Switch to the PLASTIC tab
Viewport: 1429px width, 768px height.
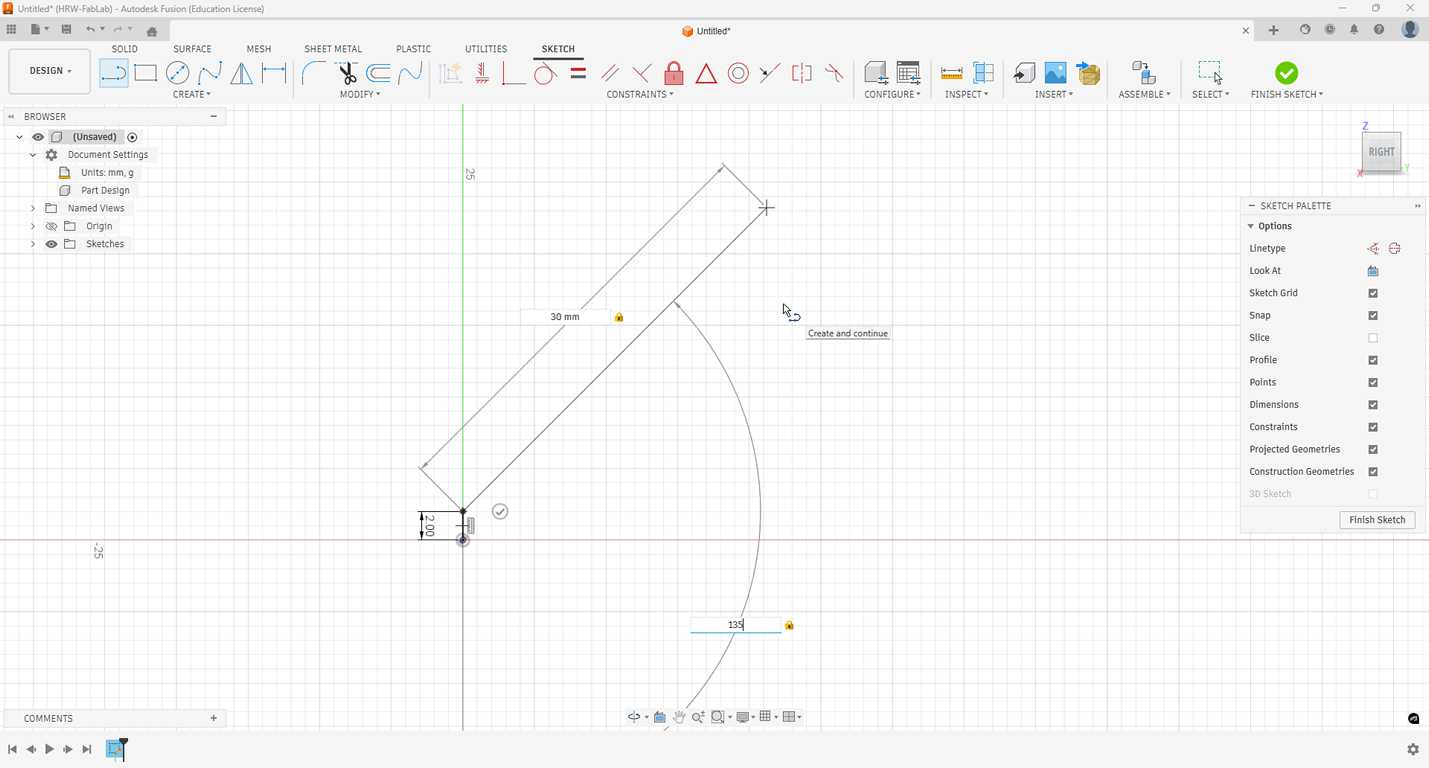(413, 49)
